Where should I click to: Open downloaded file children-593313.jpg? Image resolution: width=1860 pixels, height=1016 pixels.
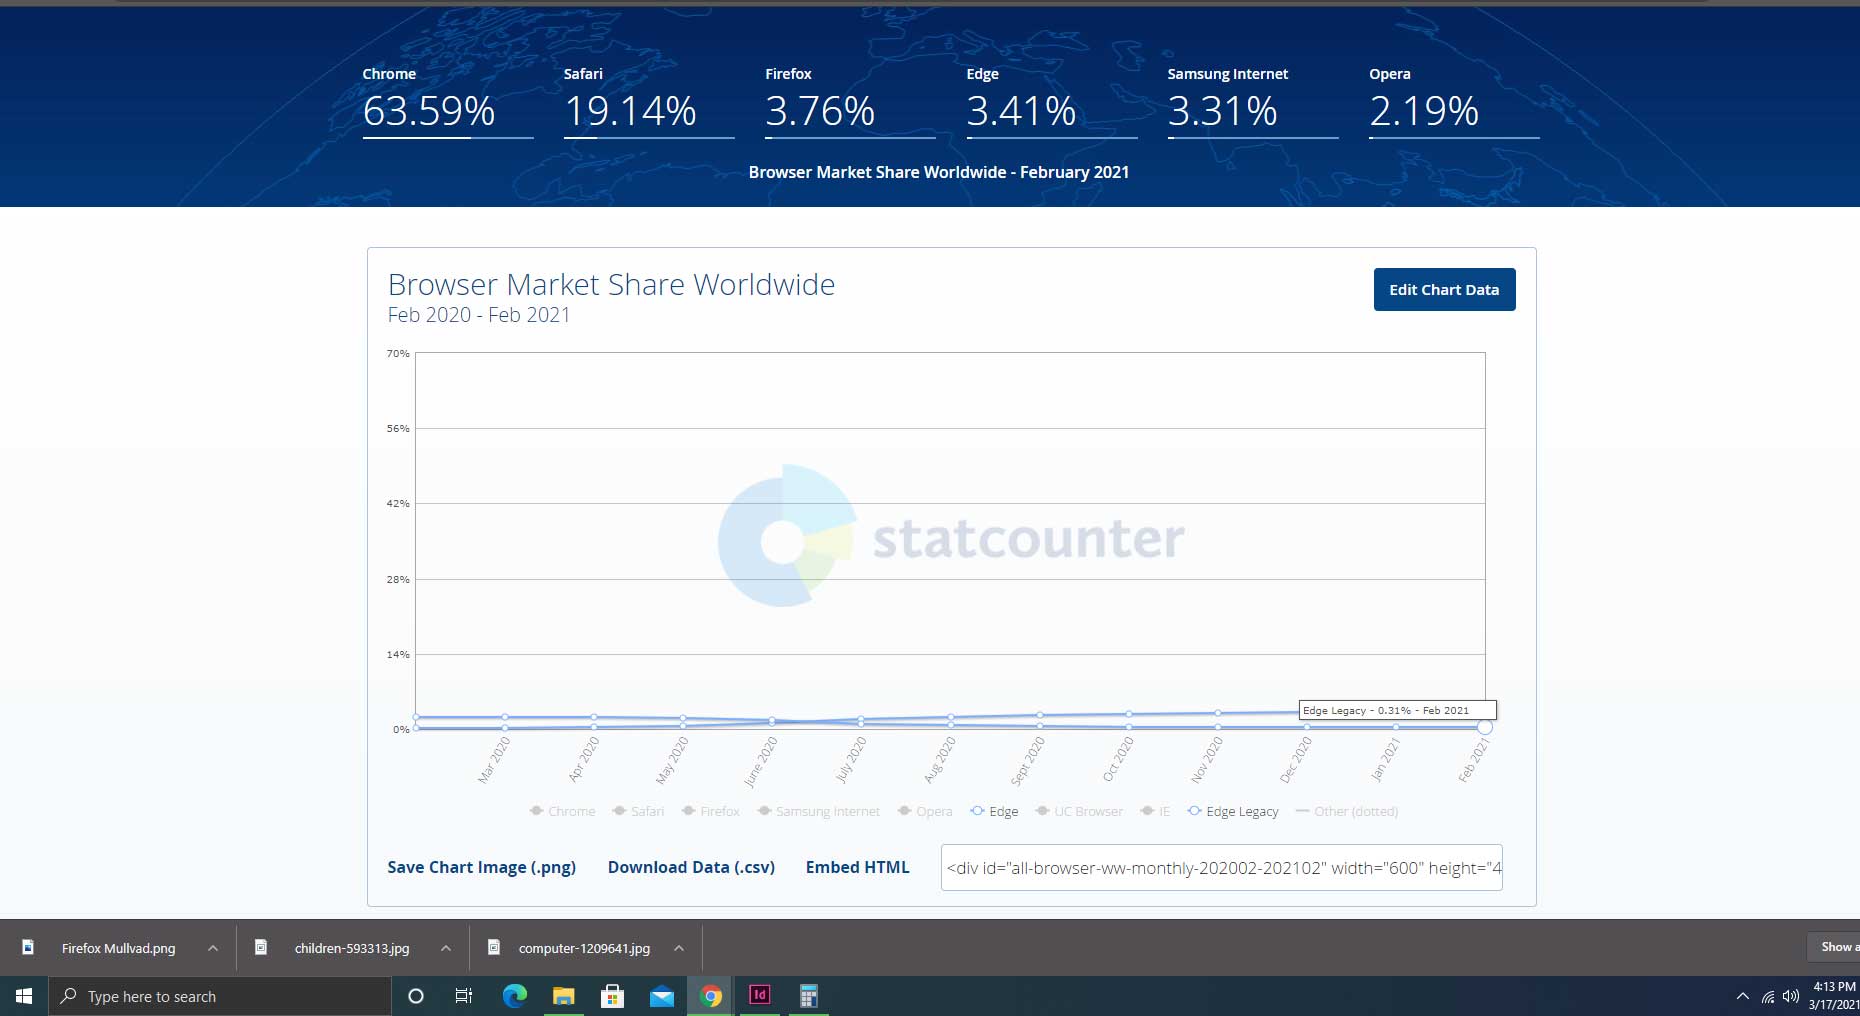pyautogui.click(x=352, y=948)
